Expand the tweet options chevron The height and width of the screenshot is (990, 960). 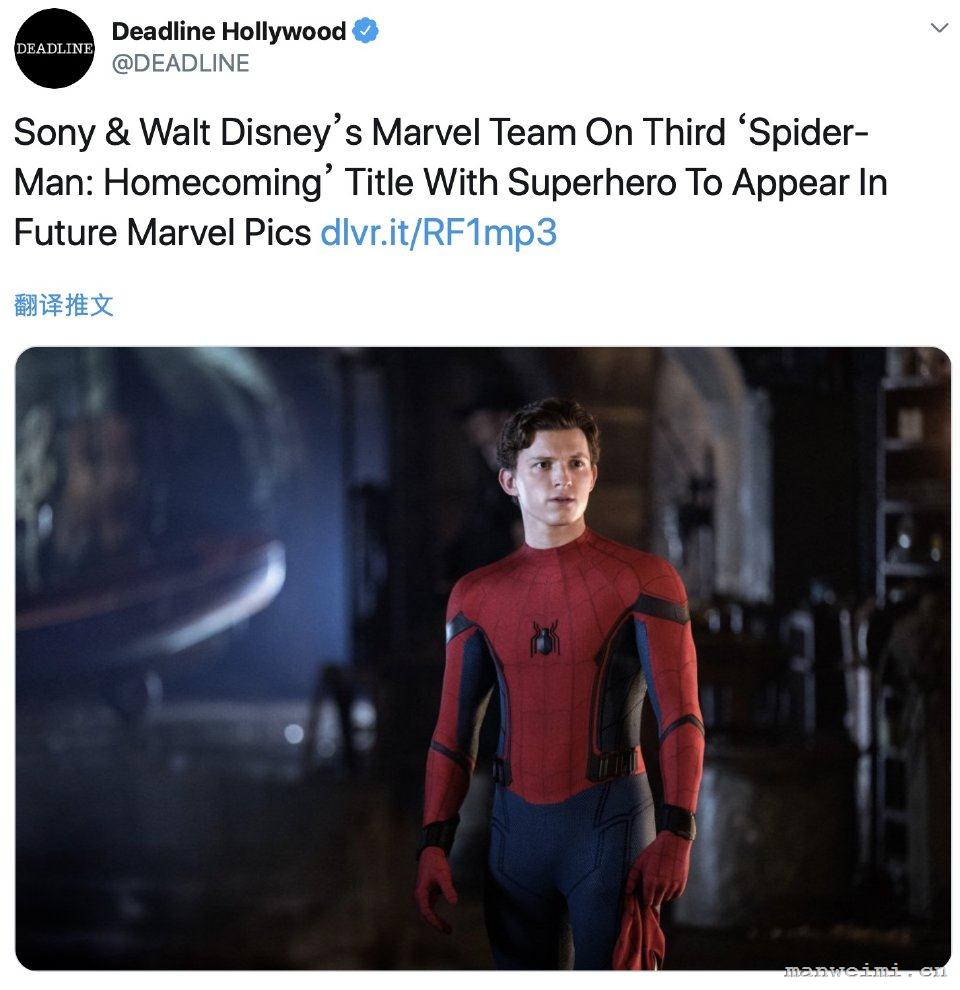(940, 28)
